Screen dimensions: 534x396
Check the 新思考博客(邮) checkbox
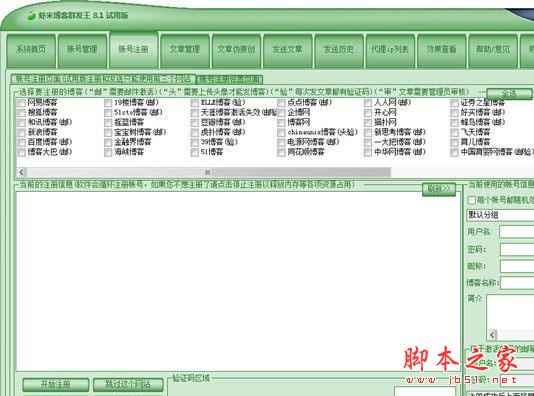pos(368,132)
